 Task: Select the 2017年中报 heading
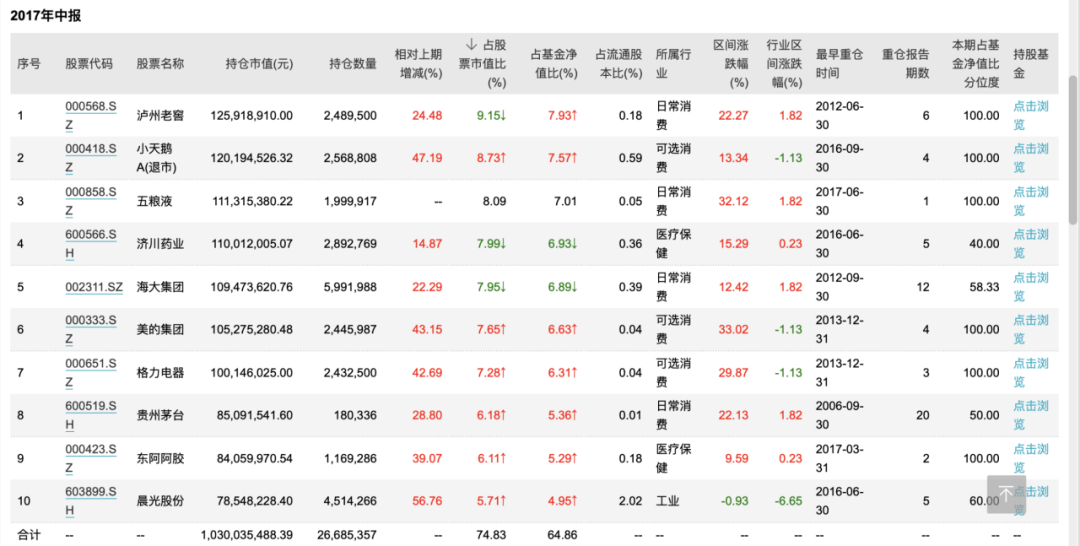(45, 15)
